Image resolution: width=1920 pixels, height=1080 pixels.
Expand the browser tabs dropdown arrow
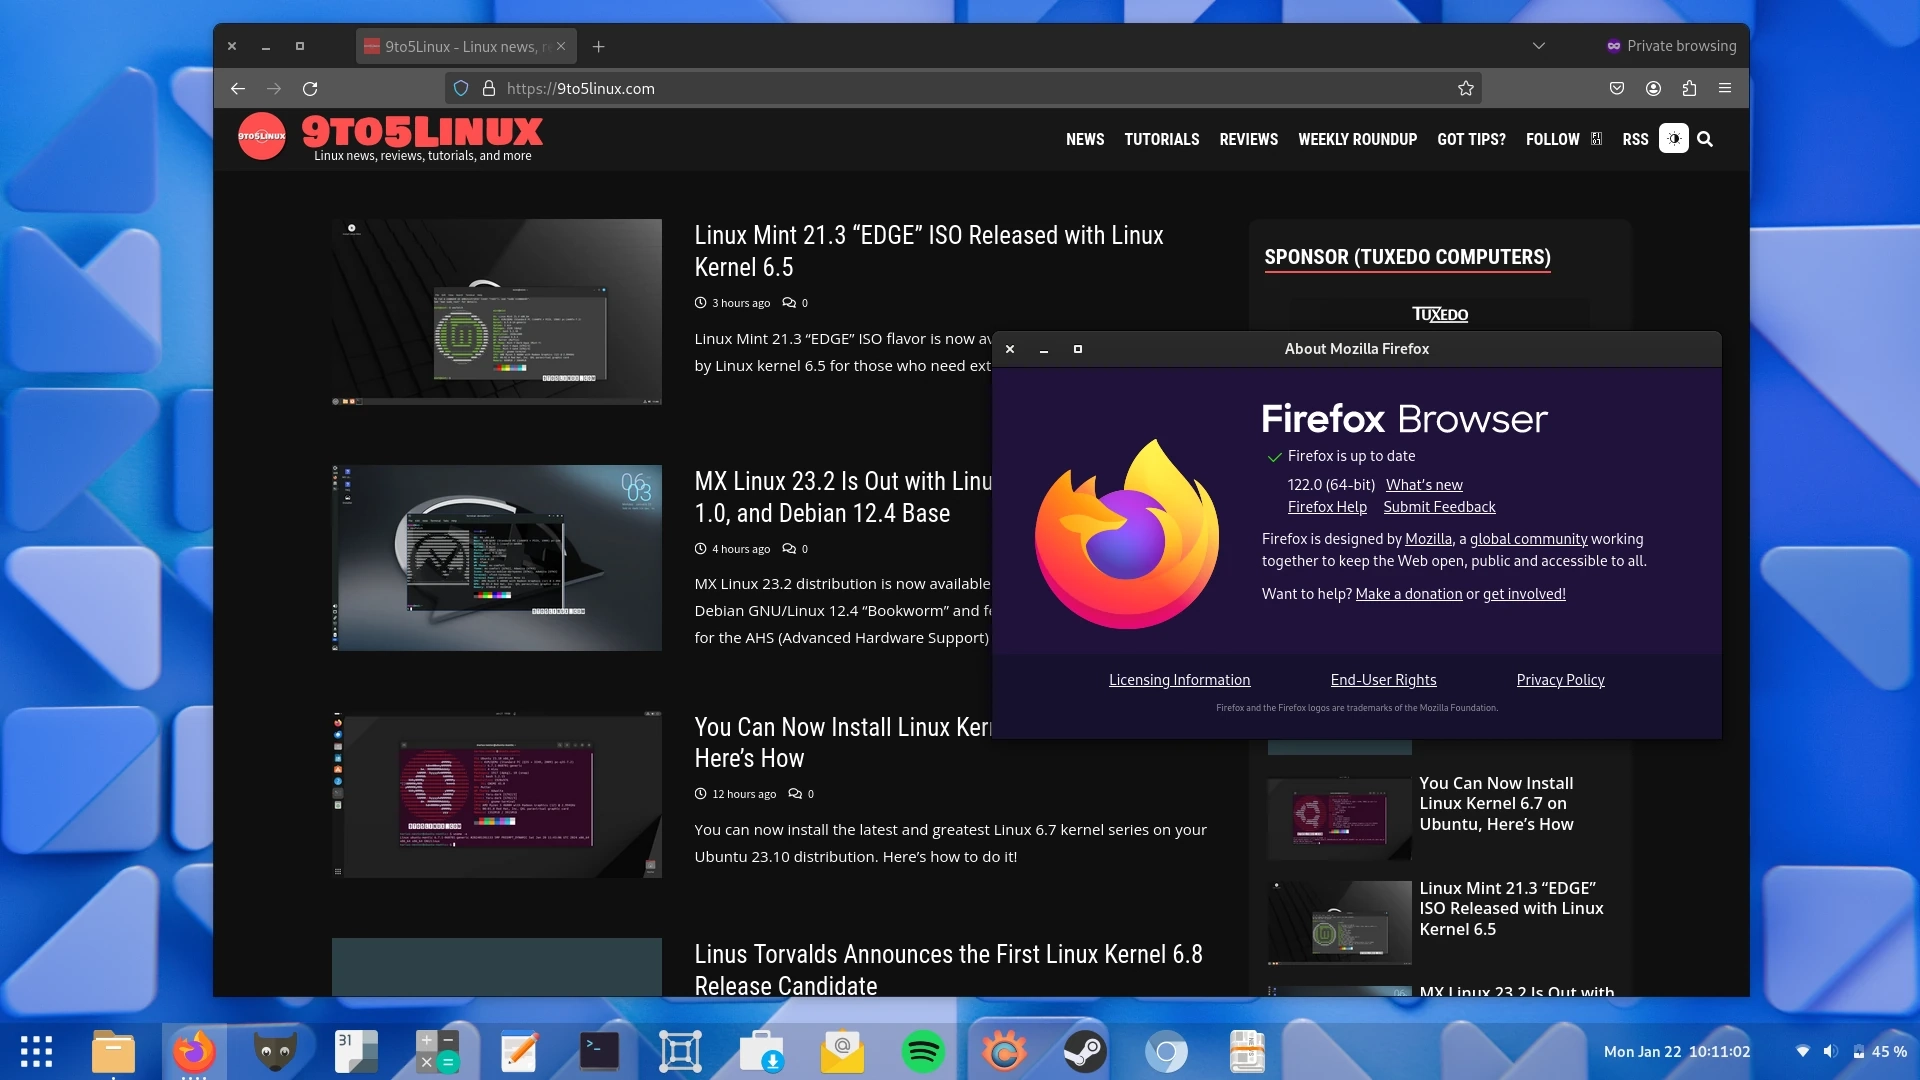(1539, 46)
